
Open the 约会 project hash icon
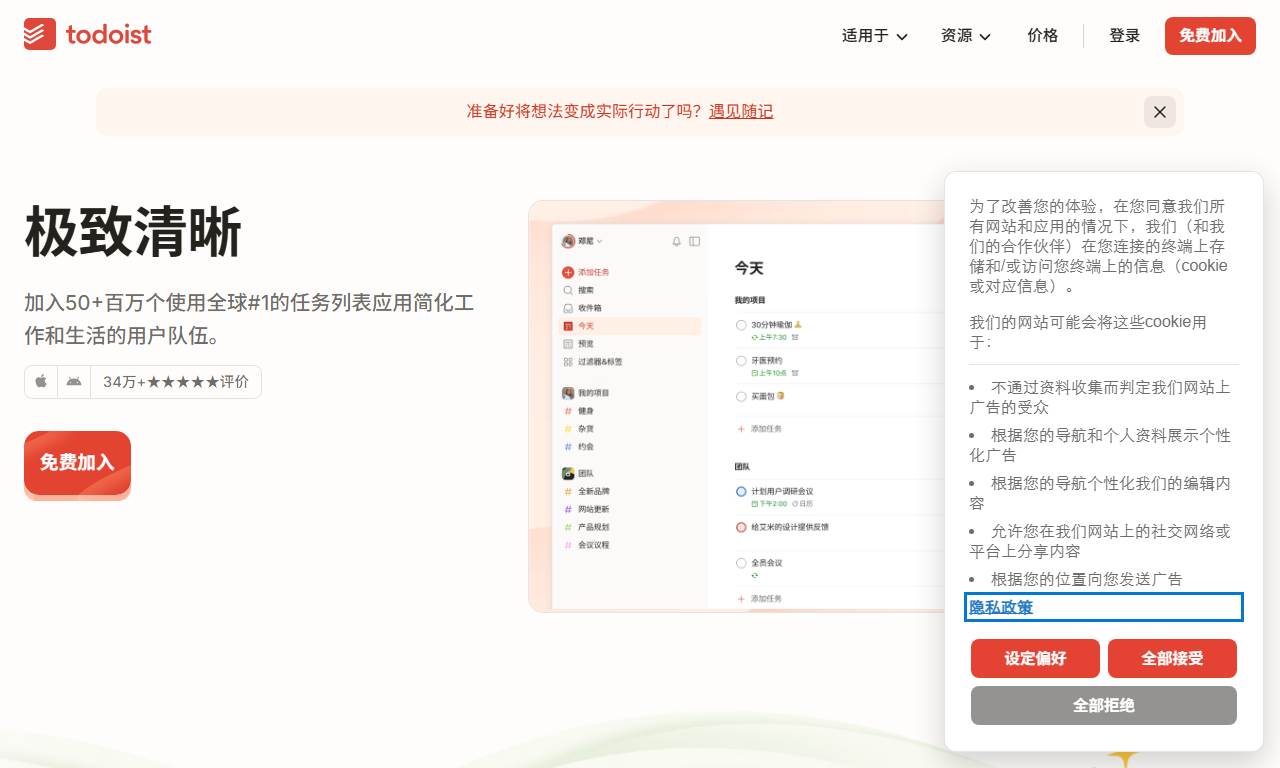[568, 447]
